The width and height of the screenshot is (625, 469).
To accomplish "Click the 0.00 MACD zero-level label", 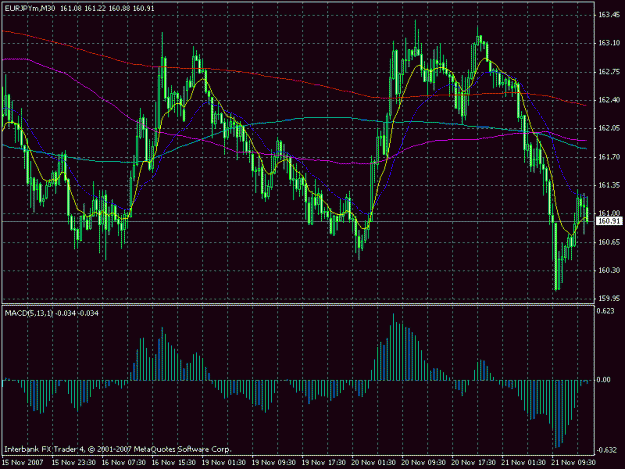I will pos(604,380).
